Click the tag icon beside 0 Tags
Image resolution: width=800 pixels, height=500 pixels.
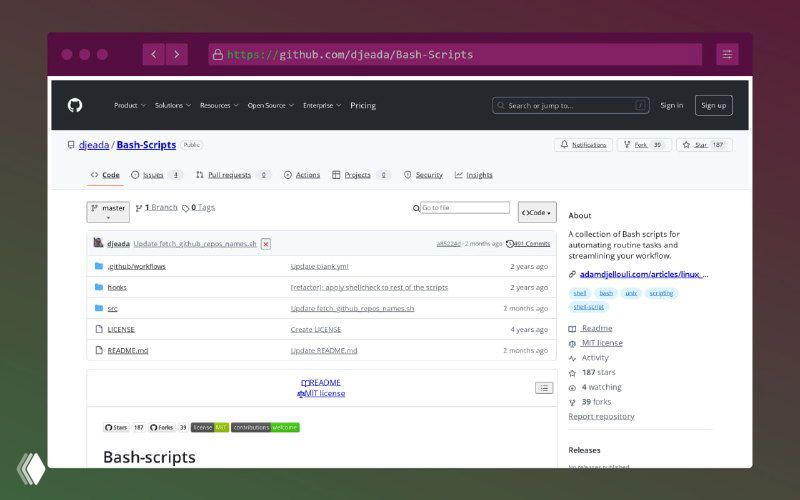[186, 208]
